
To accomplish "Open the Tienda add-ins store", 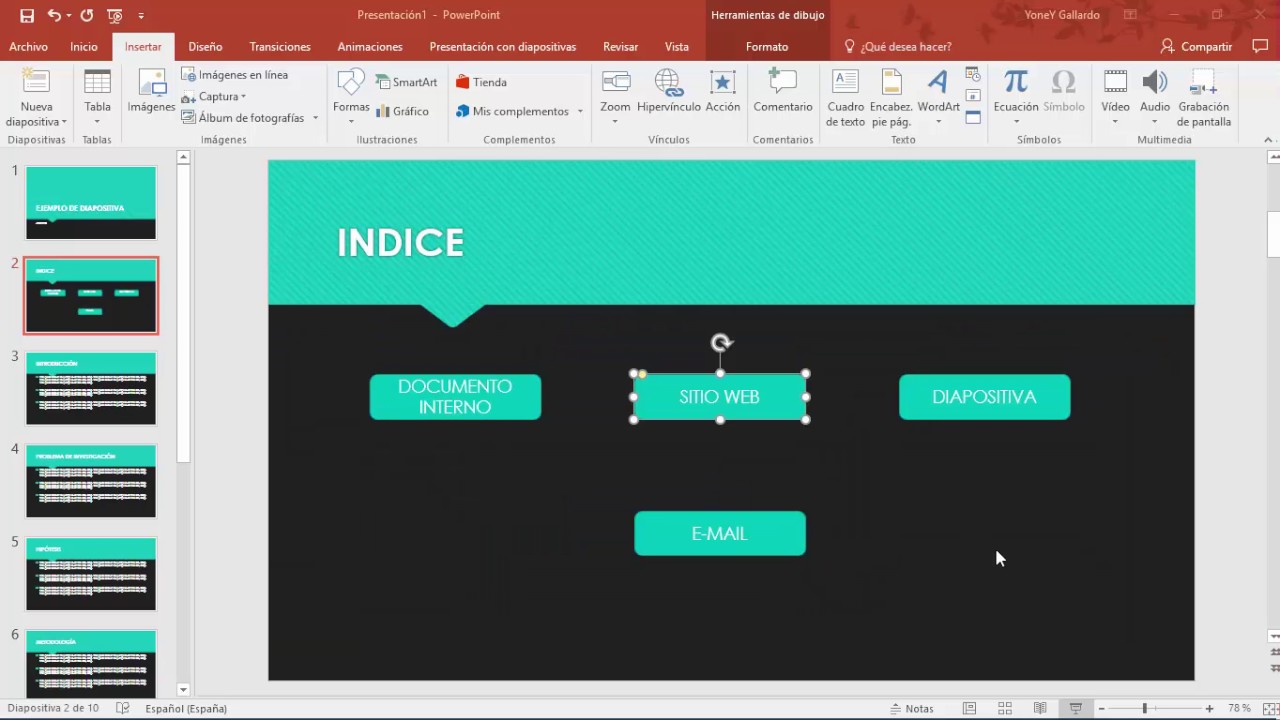I will 481,82.
